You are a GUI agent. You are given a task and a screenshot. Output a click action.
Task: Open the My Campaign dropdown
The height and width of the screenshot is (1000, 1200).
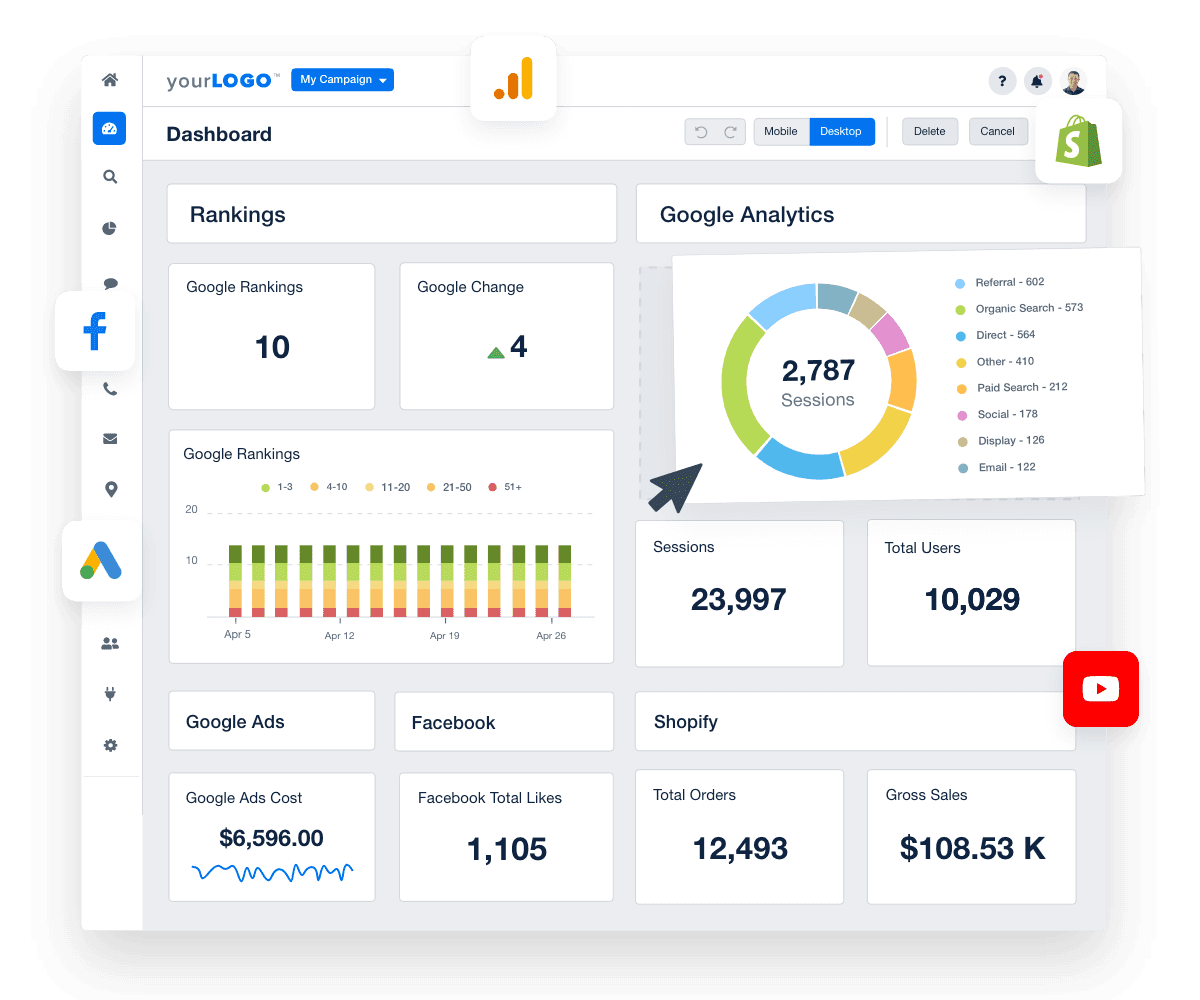pos(342,79)
